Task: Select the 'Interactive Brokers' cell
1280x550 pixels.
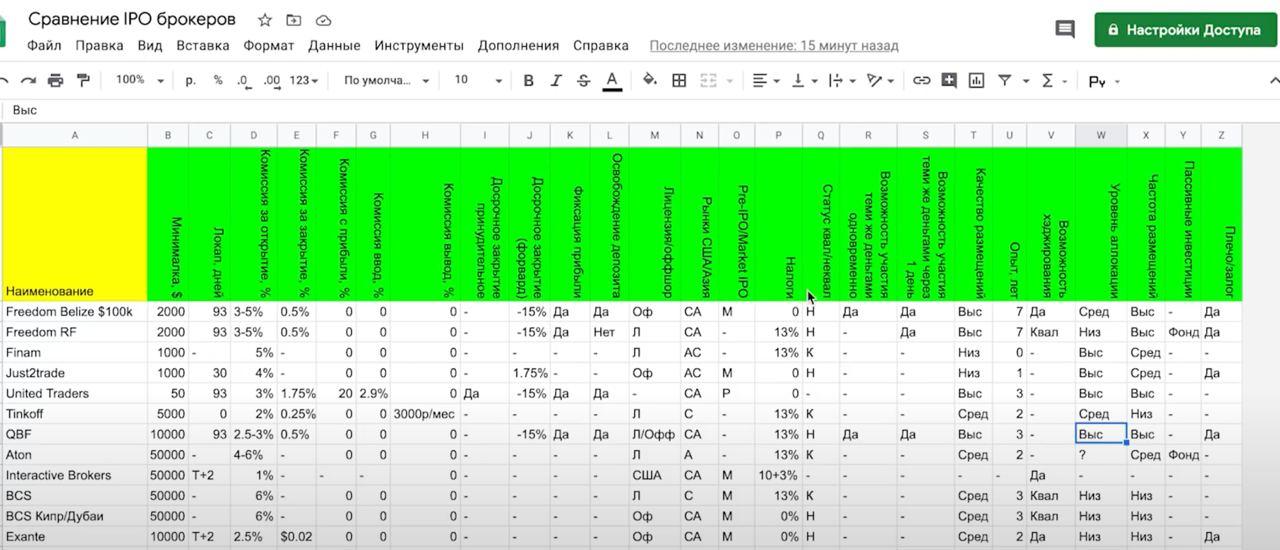Action: coord(74,475)
